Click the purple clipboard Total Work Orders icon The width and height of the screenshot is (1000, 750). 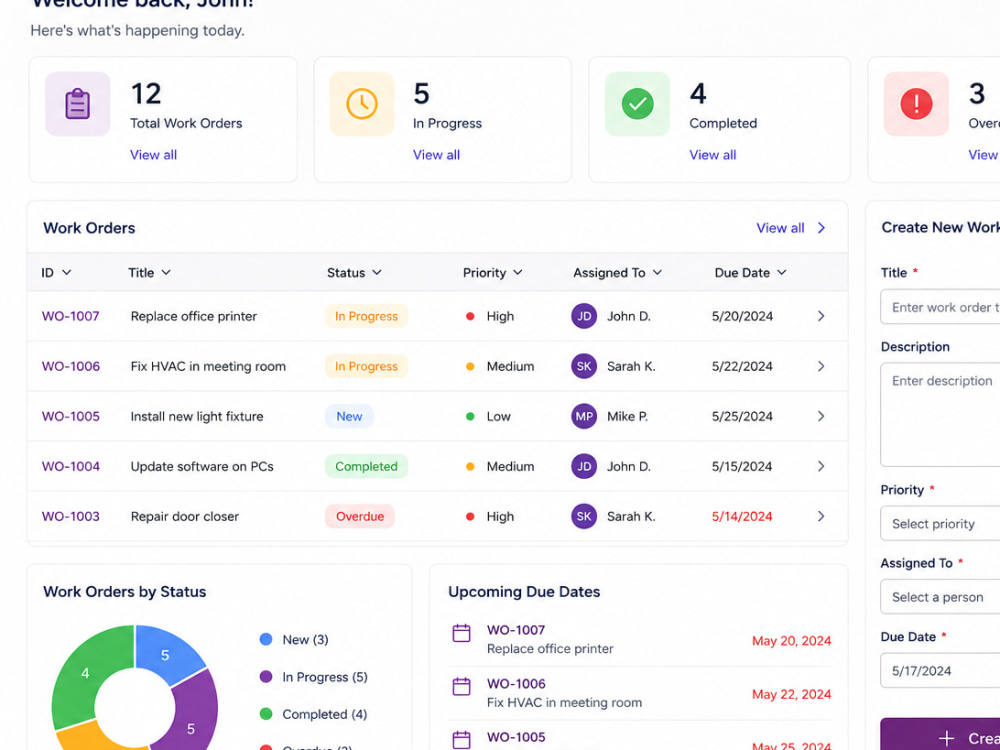click(77, 104)
